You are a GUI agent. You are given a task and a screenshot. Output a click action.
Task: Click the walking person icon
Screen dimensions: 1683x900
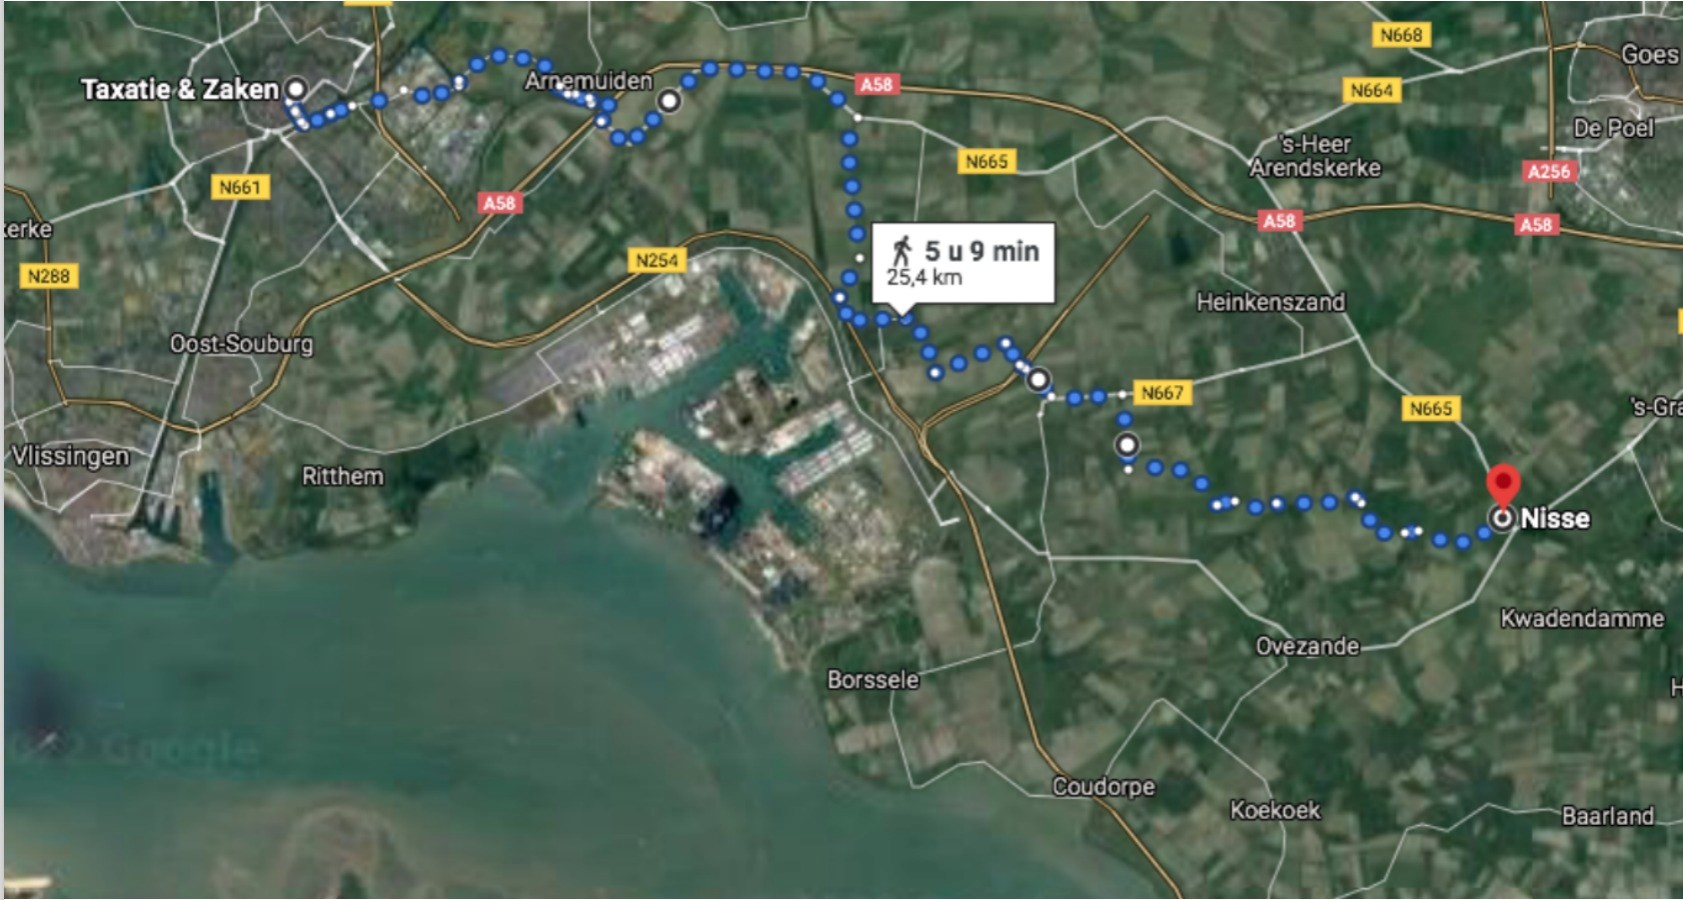click(x=902, y=250)
